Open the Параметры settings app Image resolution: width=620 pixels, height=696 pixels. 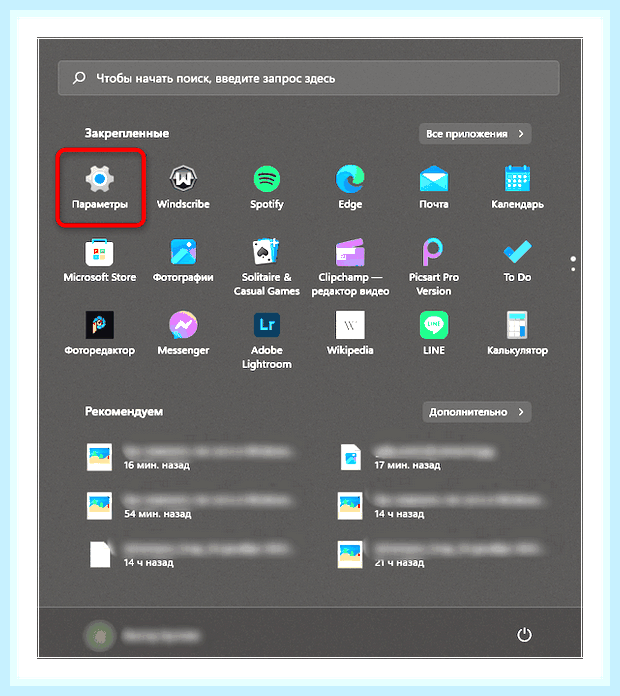[x=100, y=187]
